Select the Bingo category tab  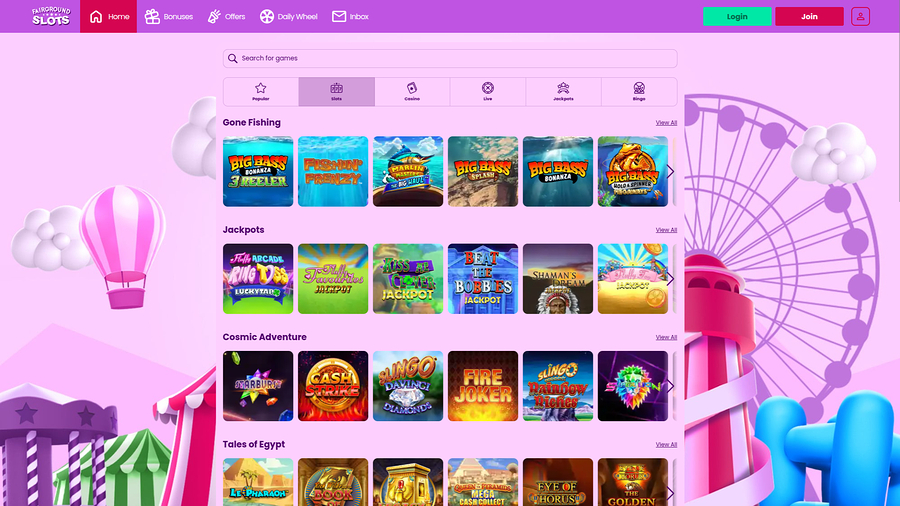coord(639,92)
